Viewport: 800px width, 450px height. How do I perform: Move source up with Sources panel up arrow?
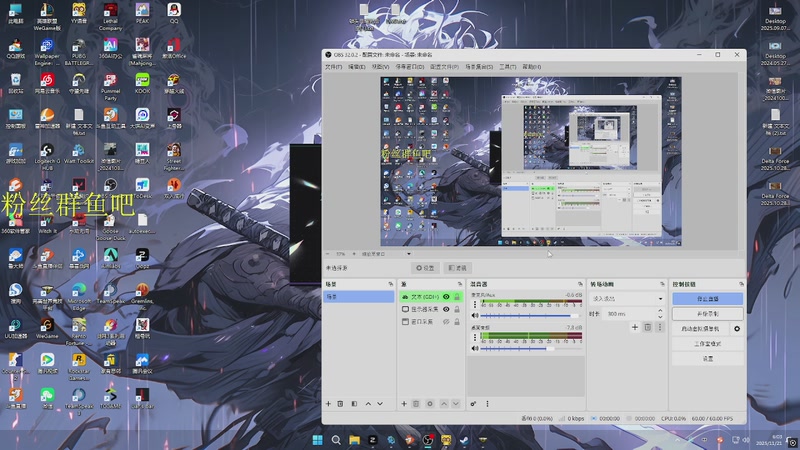[444, 404]
